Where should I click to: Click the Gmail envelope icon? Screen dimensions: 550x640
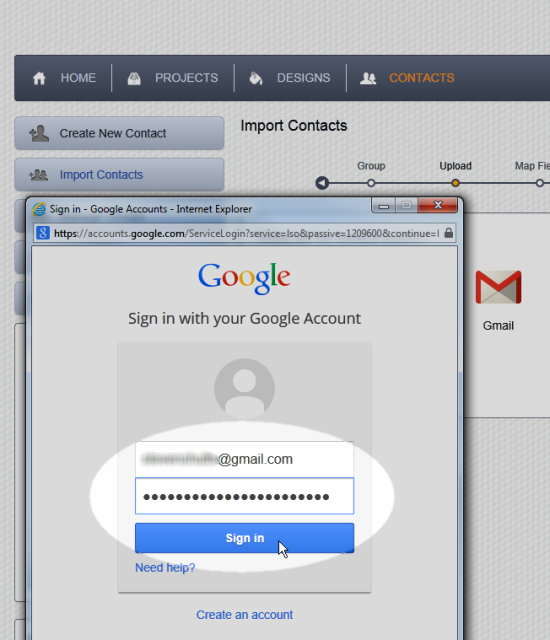pyautogui.click(x=498, y=287)
